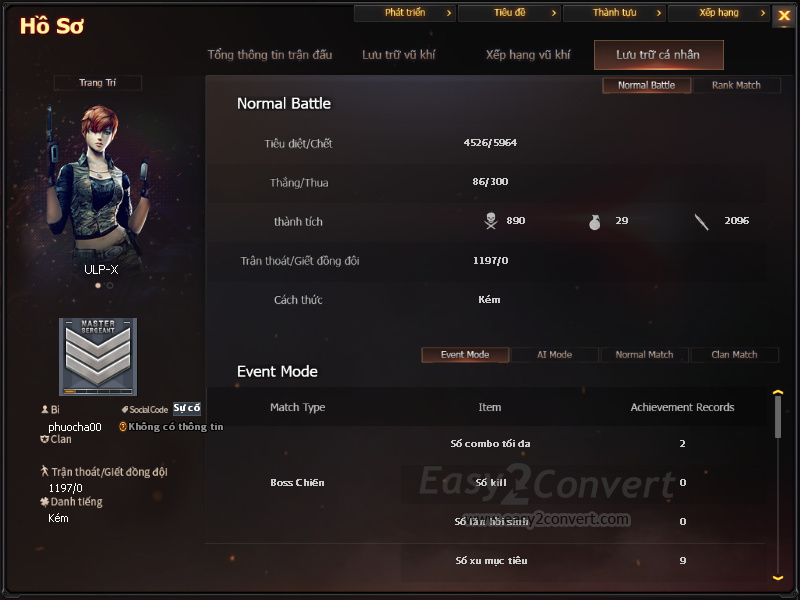Click the scroll down arrow in records list
Viewport: 800px width, 600px height.
[778, 578]
